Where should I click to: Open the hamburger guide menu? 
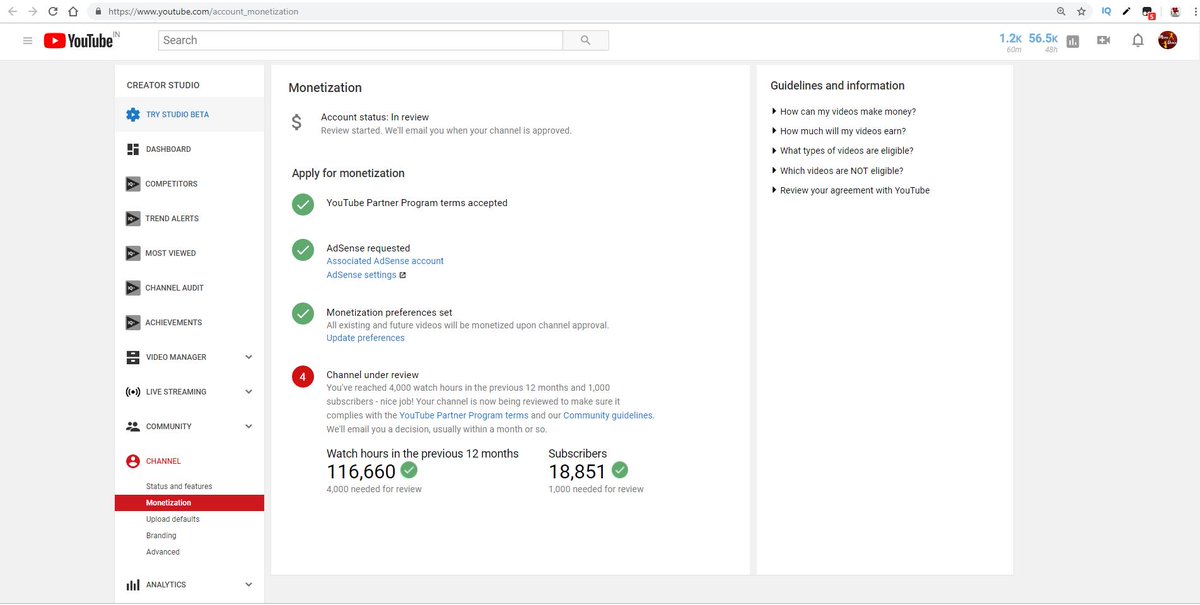27,41
